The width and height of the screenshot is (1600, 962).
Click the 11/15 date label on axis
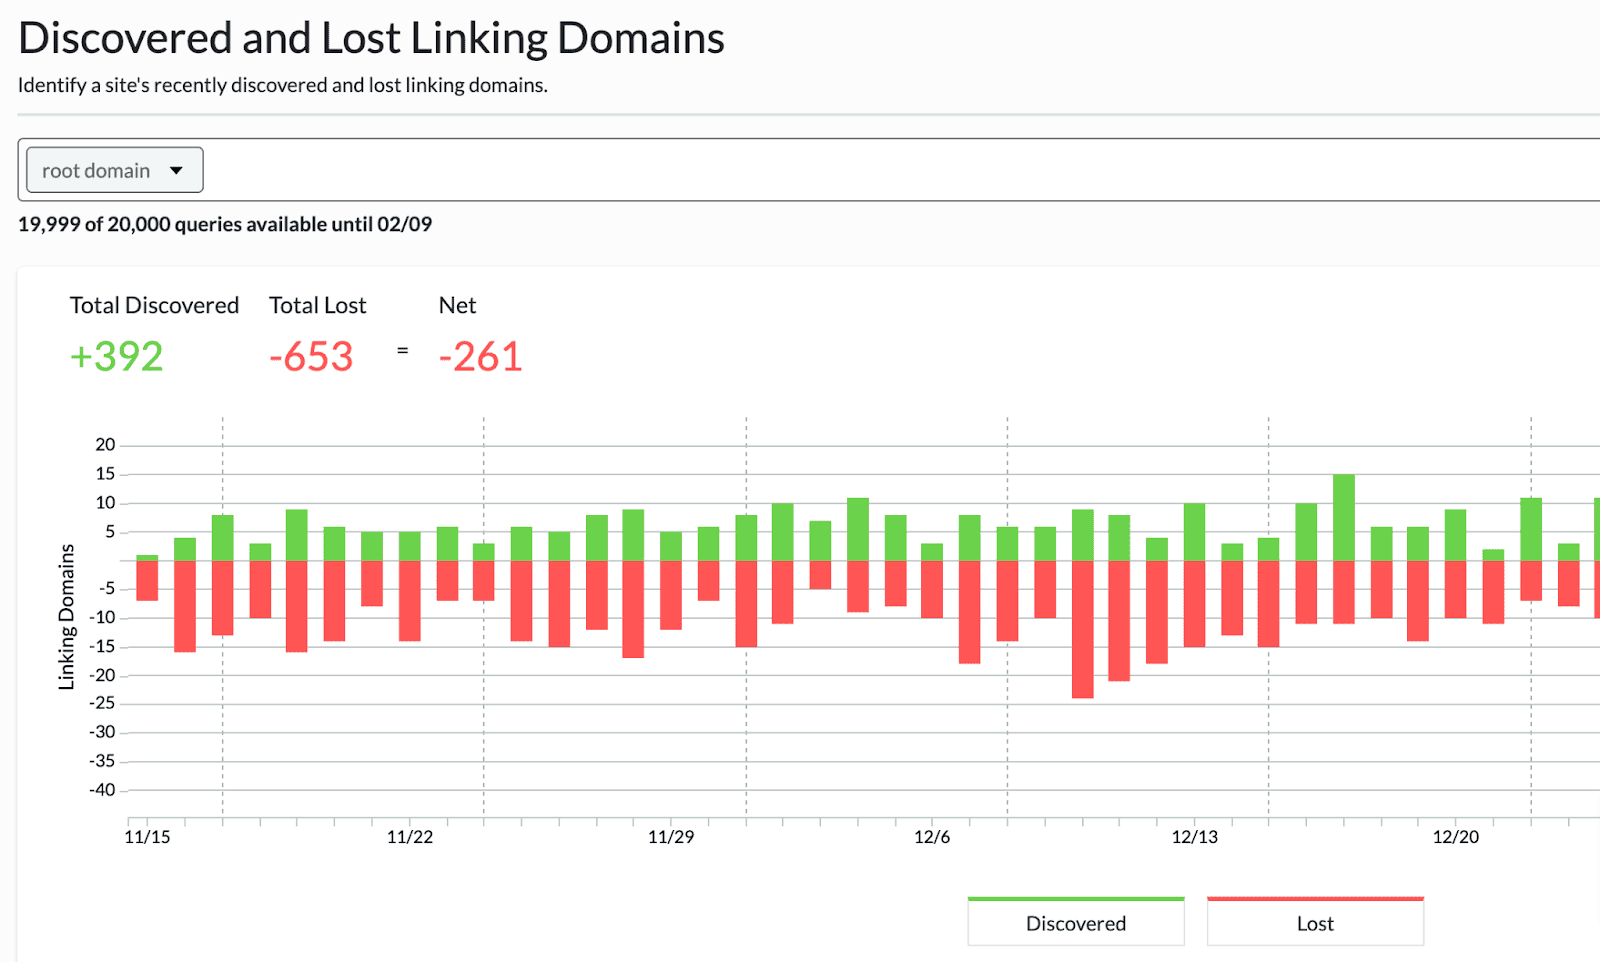(147, 837)
